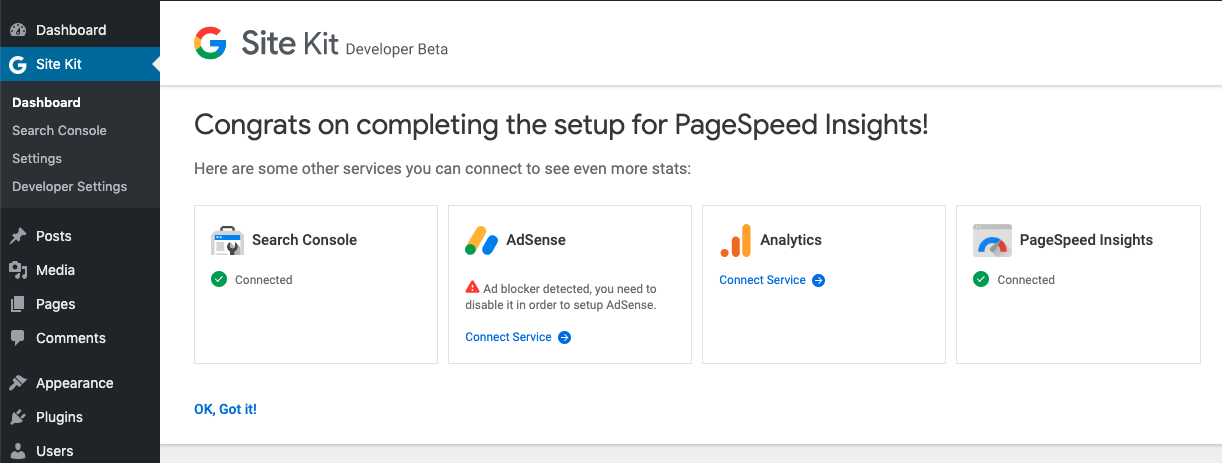Image resolution: width=1222 pixels, height=463 pixels.
Task: Click the Plugins plug icon
Action: tap(17, 417)
